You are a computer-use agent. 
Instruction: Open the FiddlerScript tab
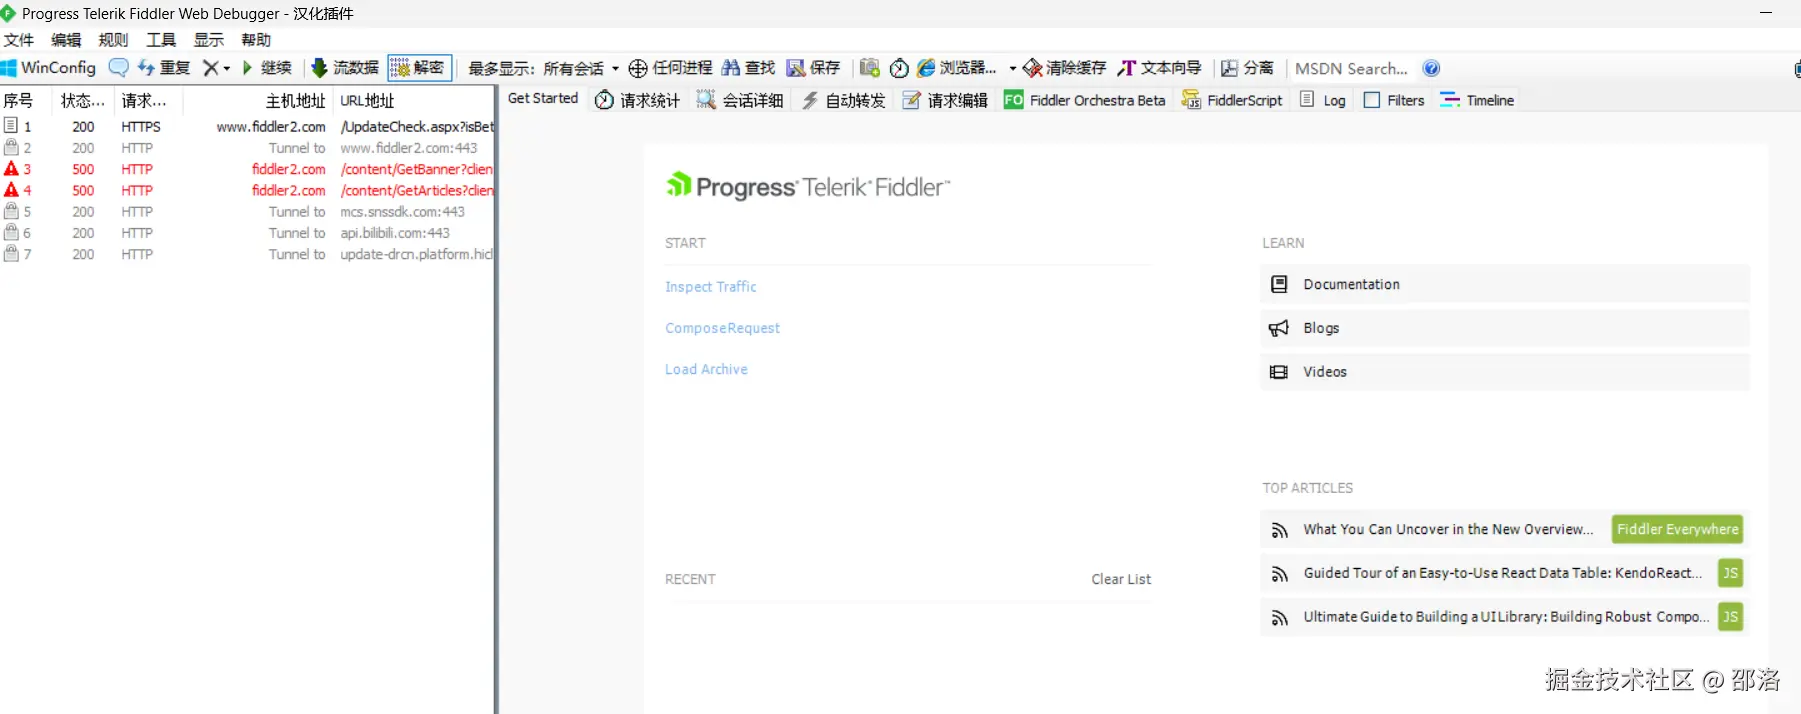(1232, 100)
